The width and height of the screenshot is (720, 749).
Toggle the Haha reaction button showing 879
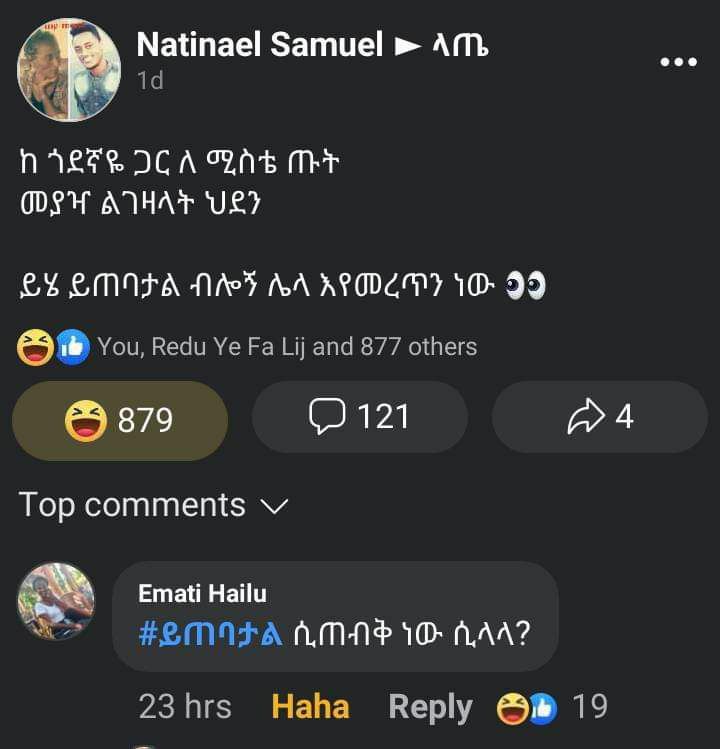120,420
